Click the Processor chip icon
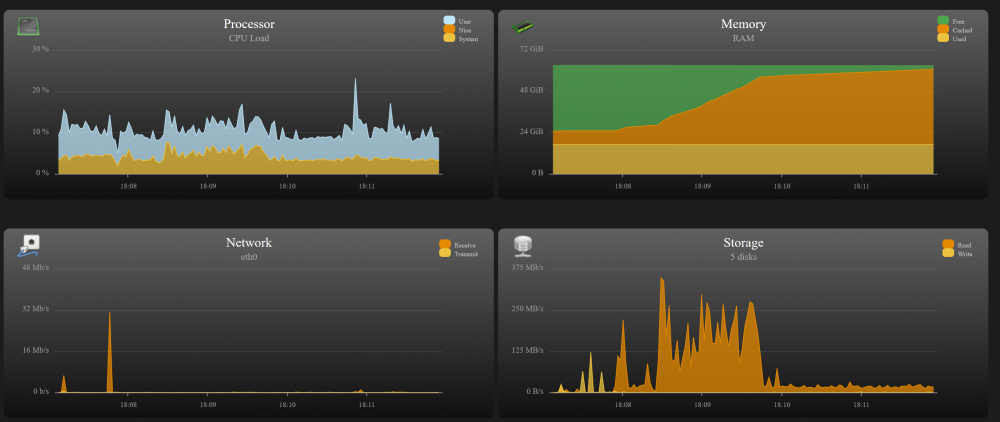 [28, 26]
